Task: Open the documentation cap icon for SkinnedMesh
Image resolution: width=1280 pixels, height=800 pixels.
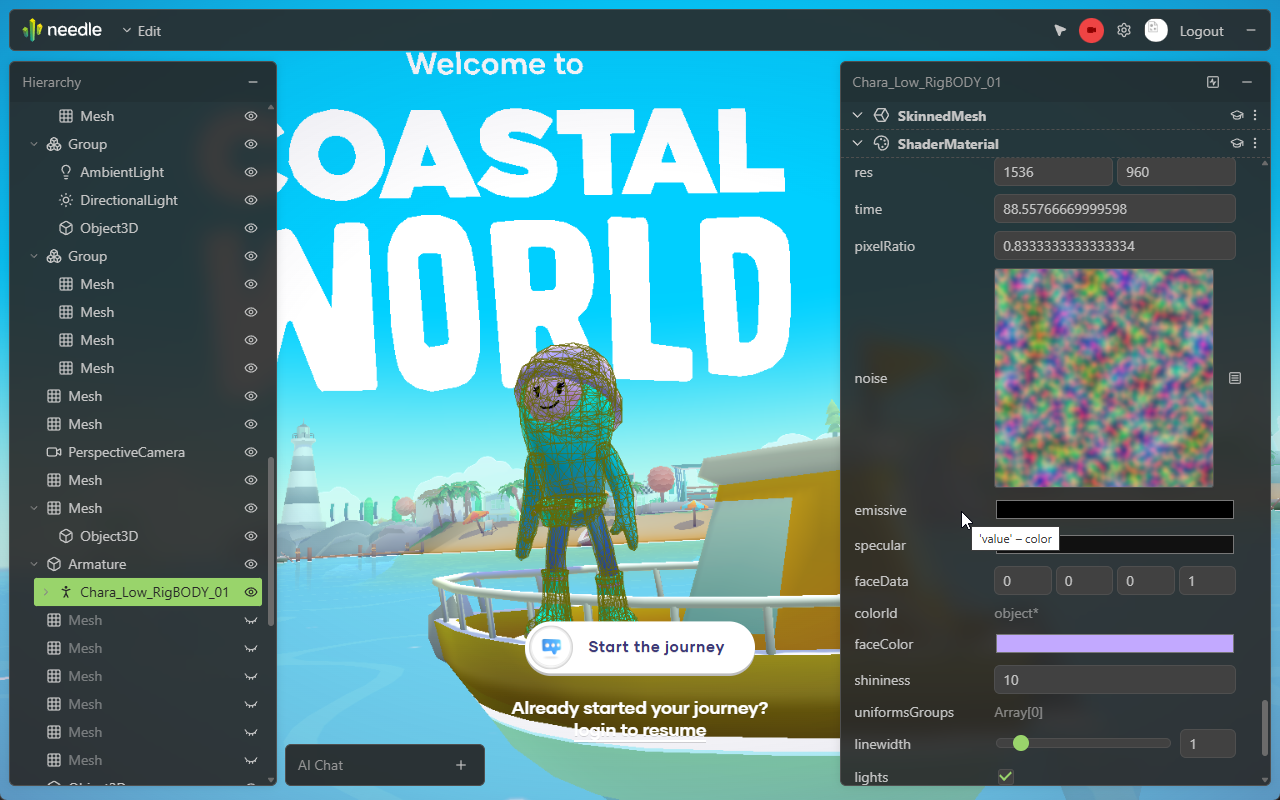Action: [1236, 115]
